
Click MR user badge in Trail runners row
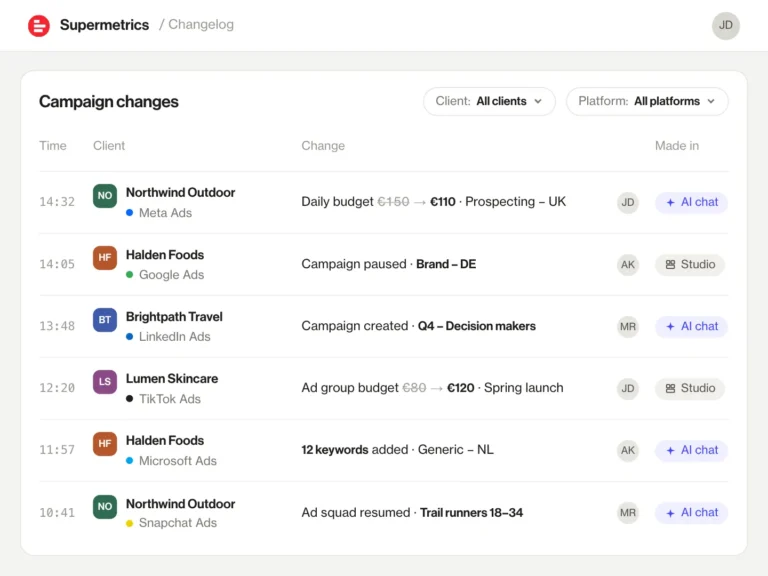(627, 513)
